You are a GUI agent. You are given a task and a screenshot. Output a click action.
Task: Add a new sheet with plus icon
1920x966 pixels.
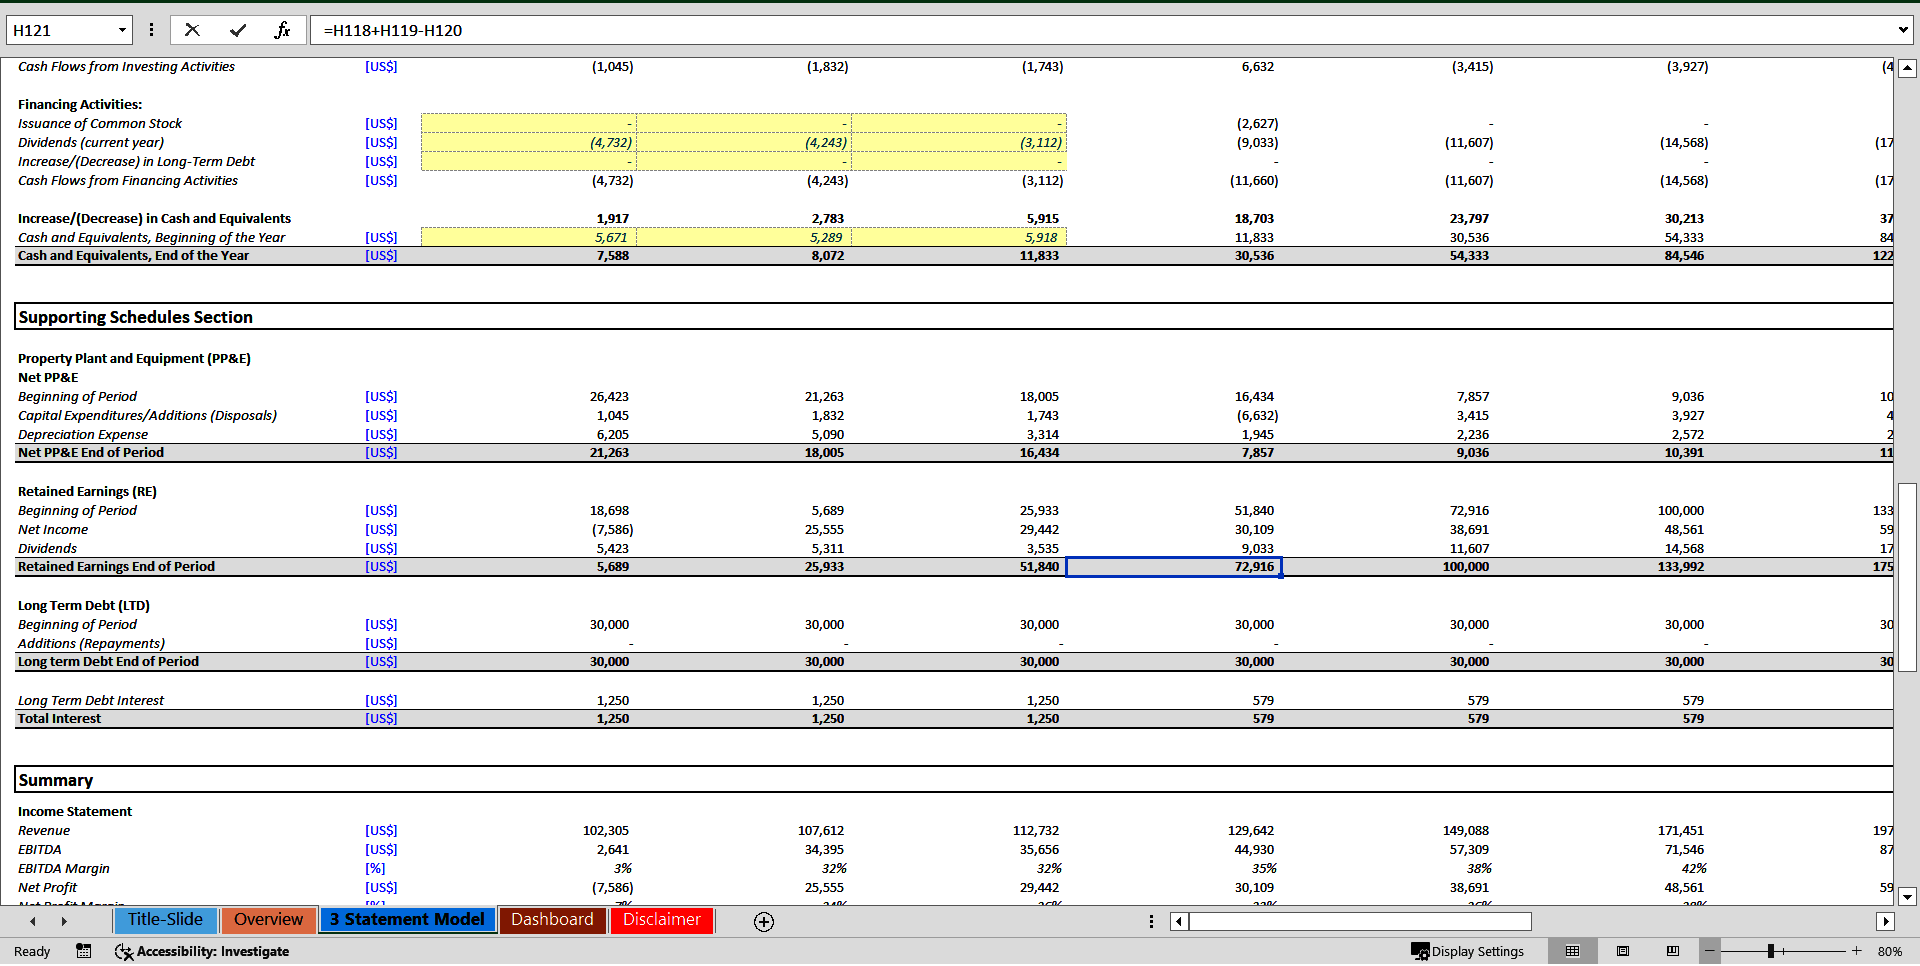(764, 922)
